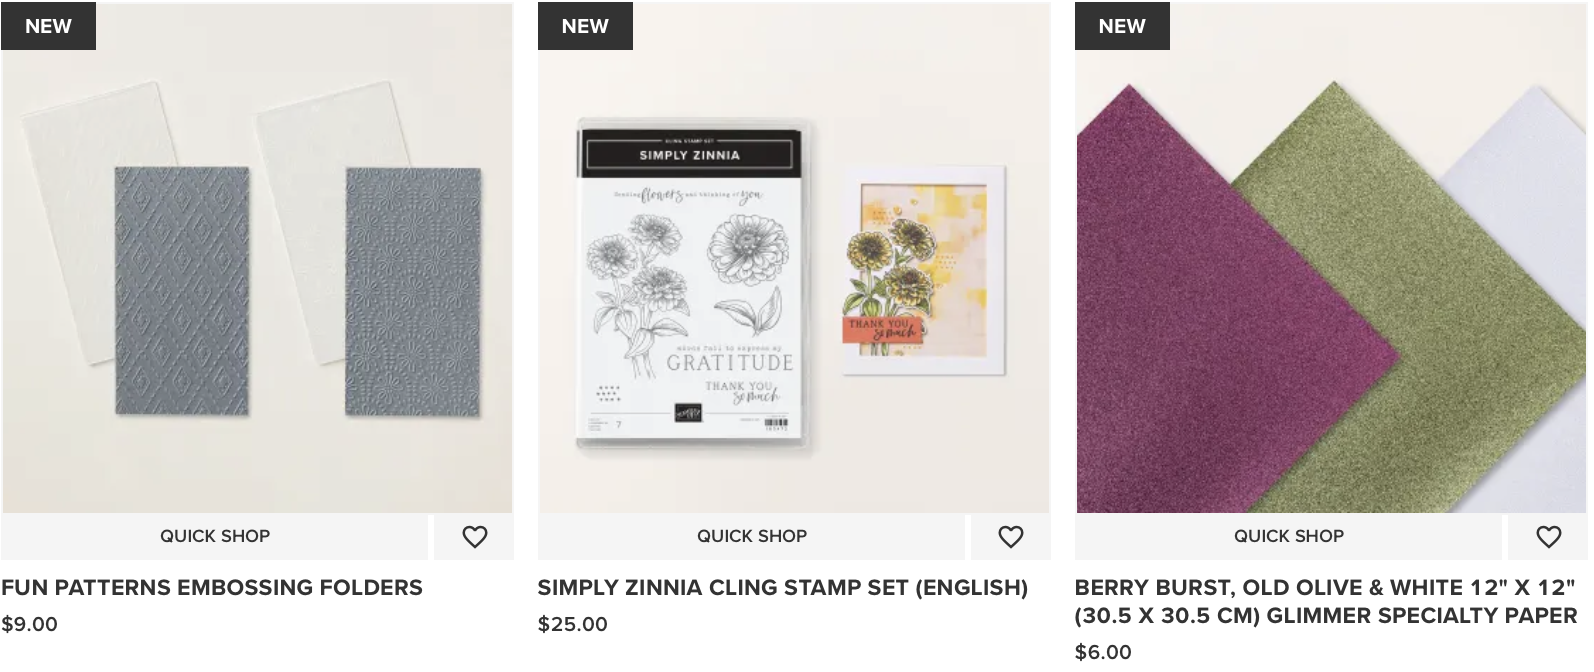Click the diamond-pattern gray embossing folder
Screen dimensions: 1594x672
(x=182, y=290)
